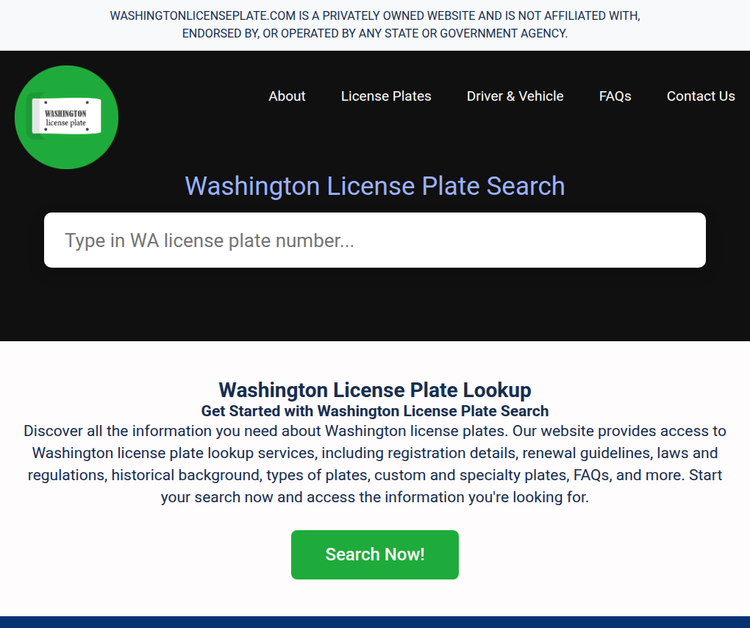Click the Washington License Plate Search heading
This screenshot has height=628, width=750.
(375, 186)
